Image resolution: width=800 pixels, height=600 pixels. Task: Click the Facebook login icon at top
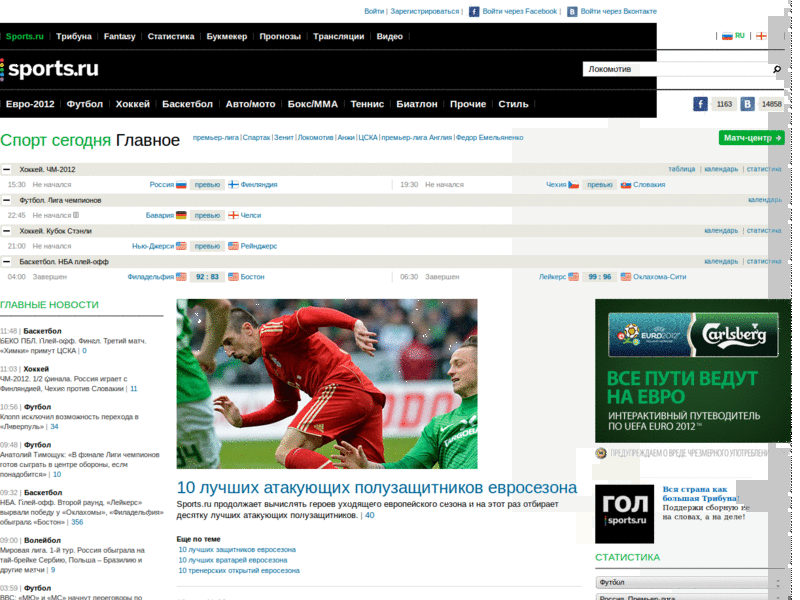(x=474, y=11)
